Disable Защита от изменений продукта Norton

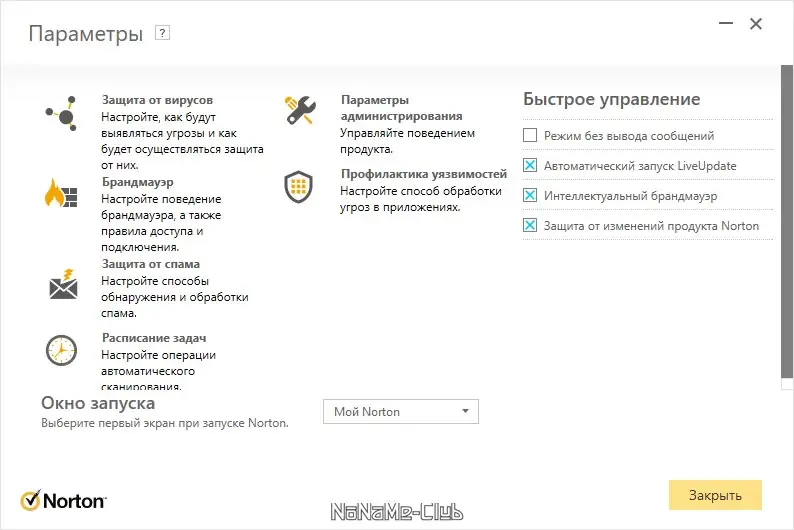coord(530,225)
